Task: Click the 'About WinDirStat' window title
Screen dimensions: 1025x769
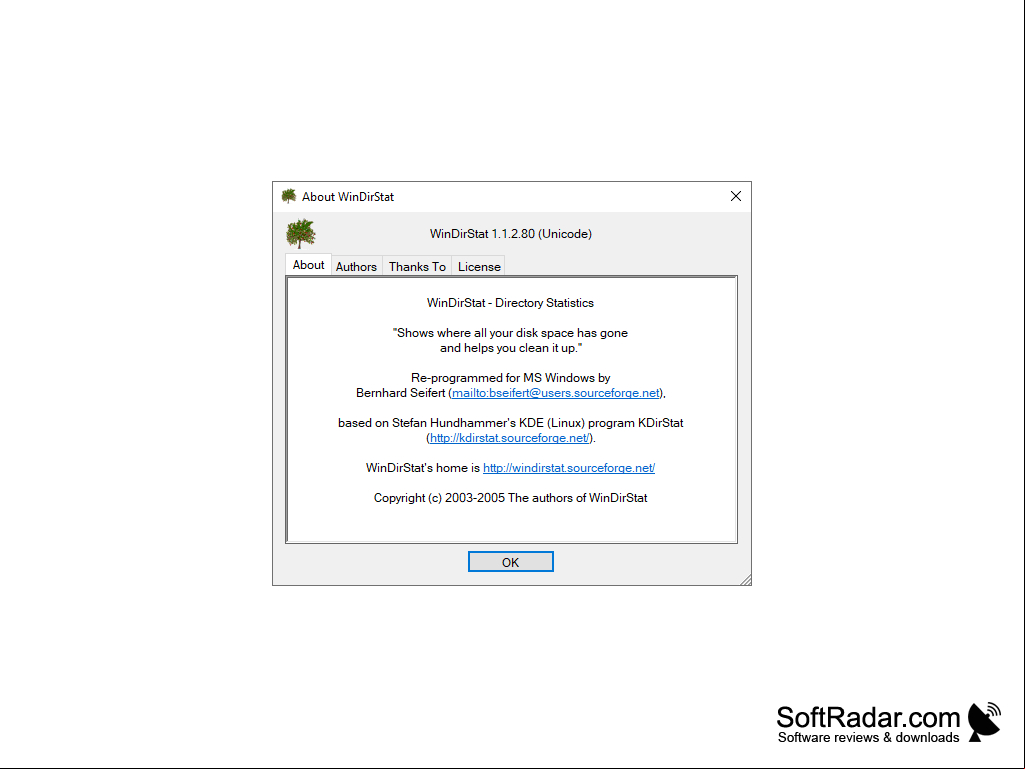Action: 348,197
